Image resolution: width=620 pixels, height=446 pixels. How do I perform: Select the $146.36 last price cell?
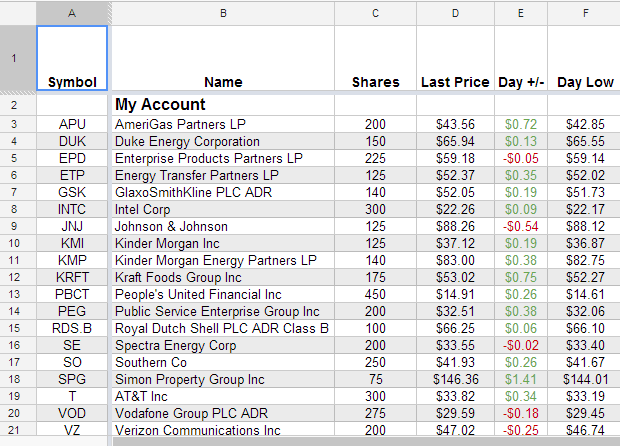click(x=455, y=379)
